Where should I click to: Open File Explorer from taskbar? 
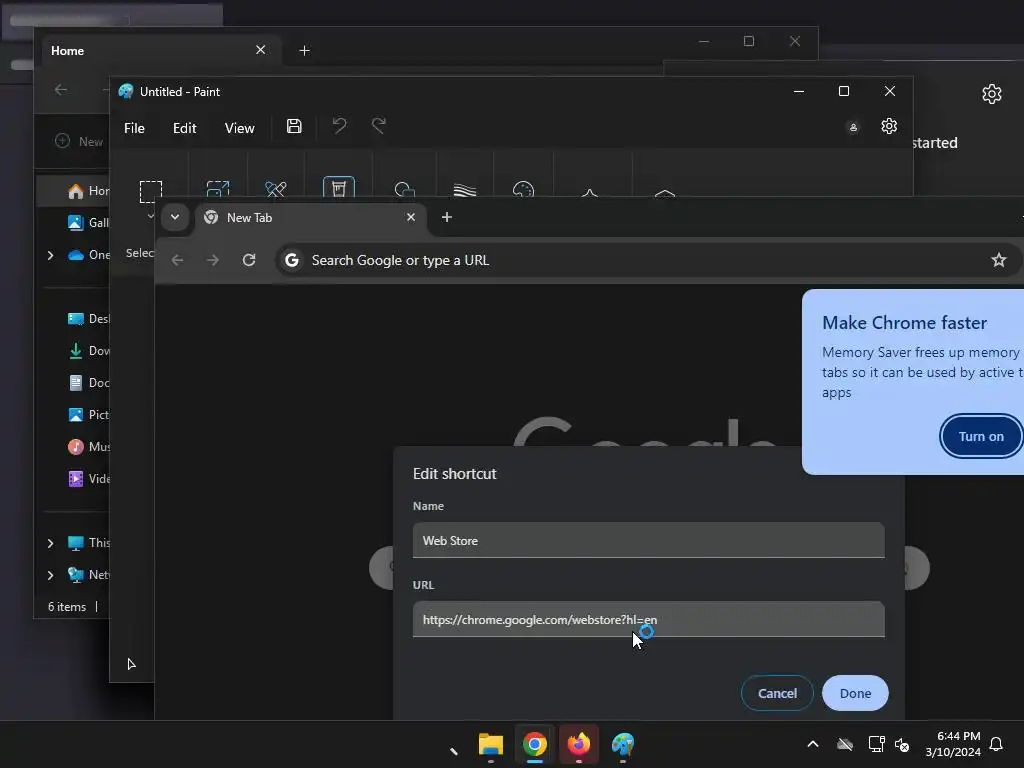pyautogui.click(x=490, y=744)
